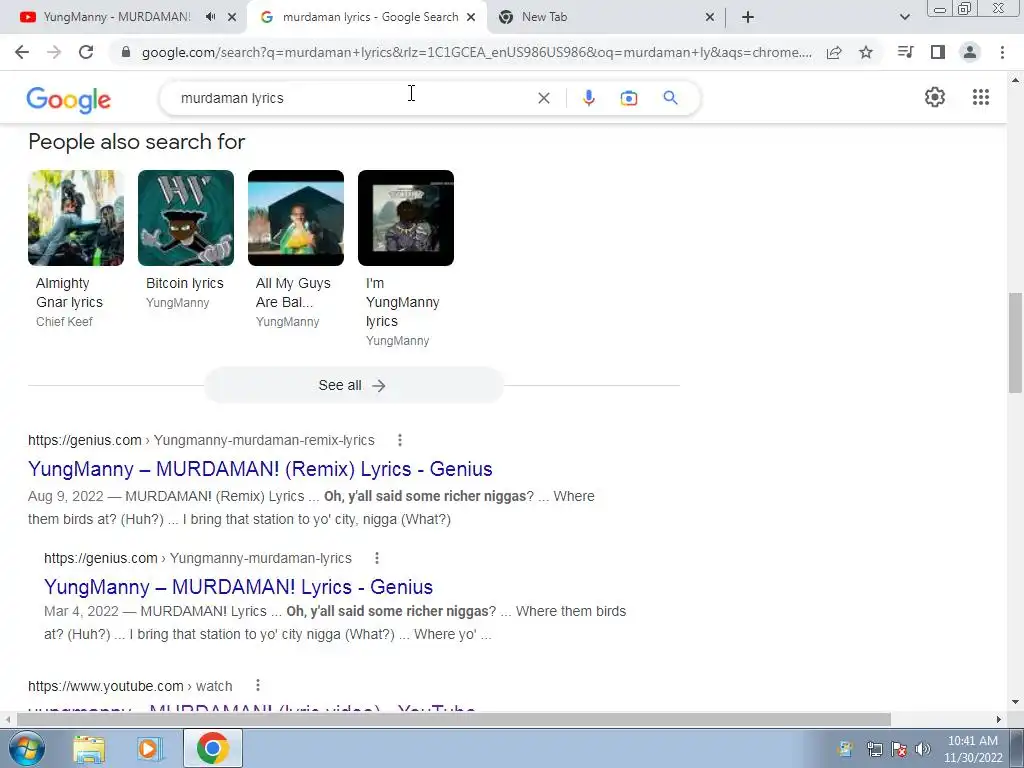Click the scroll down arrow
Screen dimensions: 1024x768
1015,703
